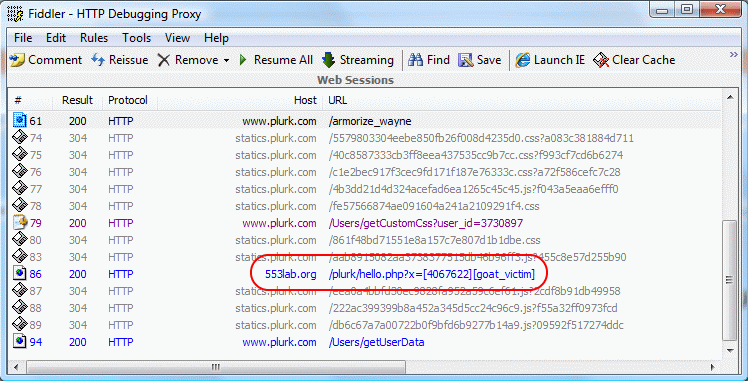Click the icon for session 61
Viewport: 748px width, 381px height.
20,121
